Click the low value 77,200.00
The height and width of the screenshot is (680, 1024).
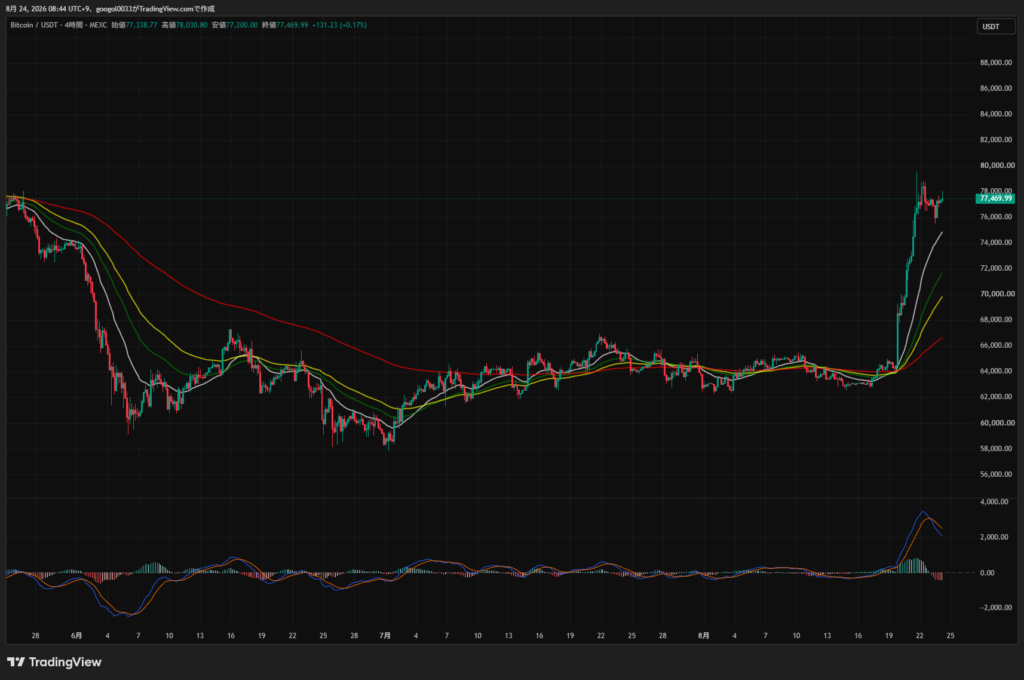coord(242,25)
